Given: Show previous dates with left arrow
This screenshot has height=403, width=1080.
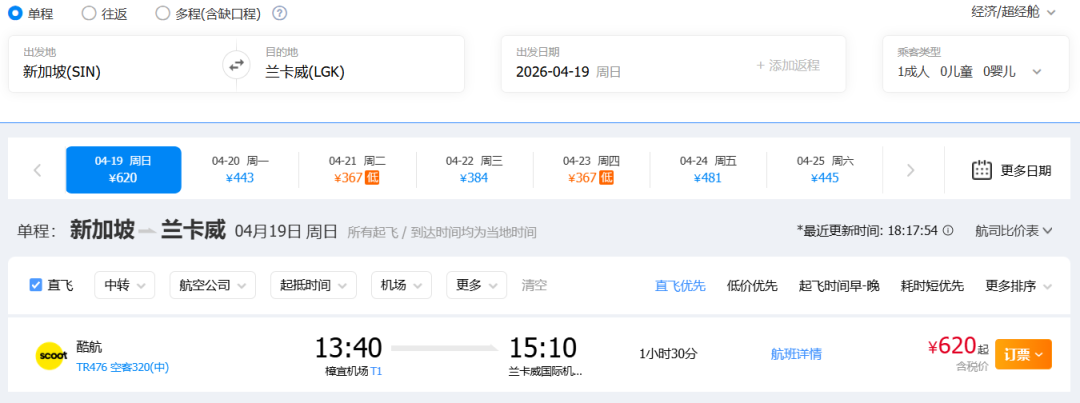Looking at the screenshot, I should [38, 170].
